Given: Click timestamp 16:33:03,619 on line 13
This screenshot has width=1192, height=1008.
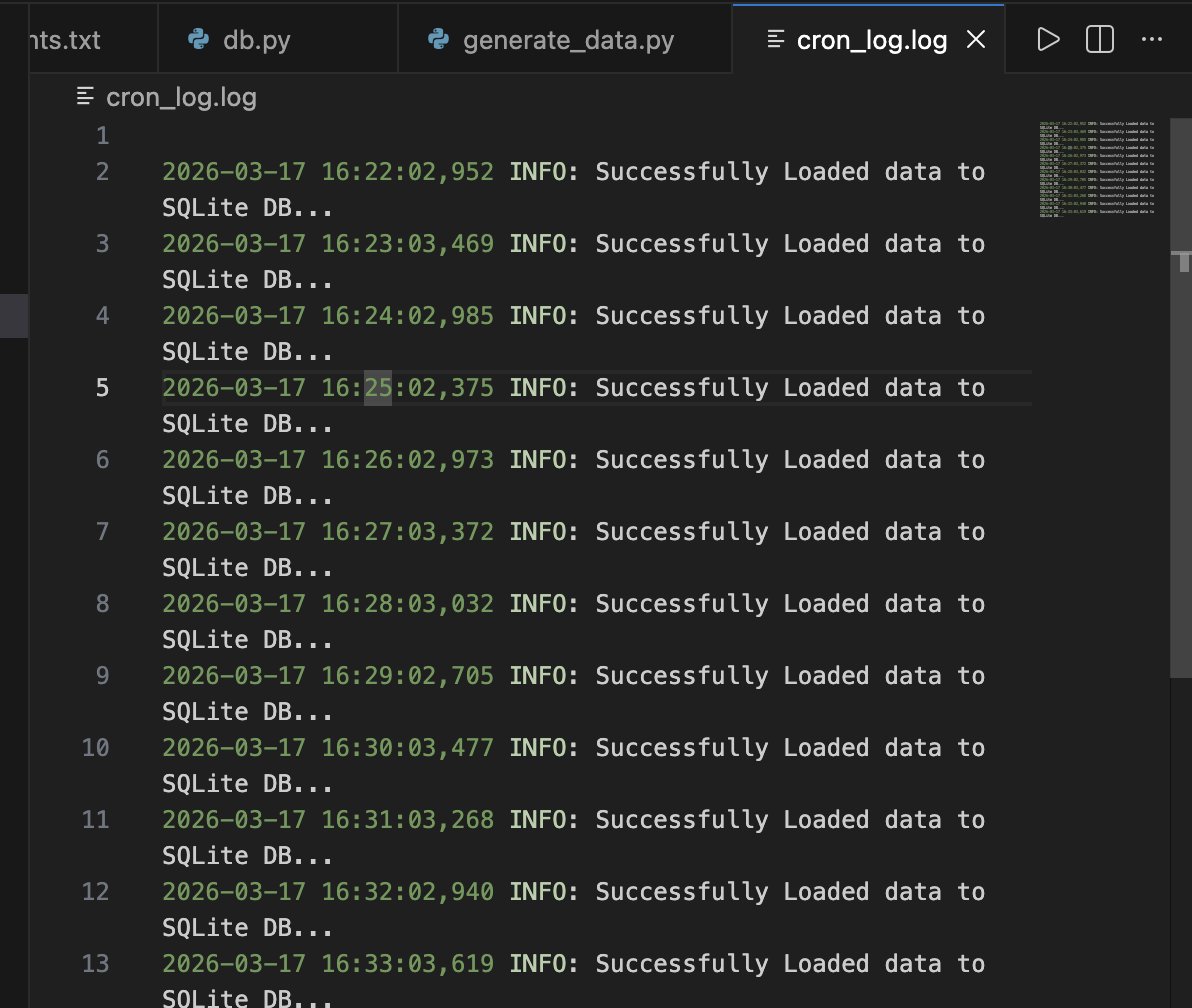Looking at the screenshot, I should (407, 964).
